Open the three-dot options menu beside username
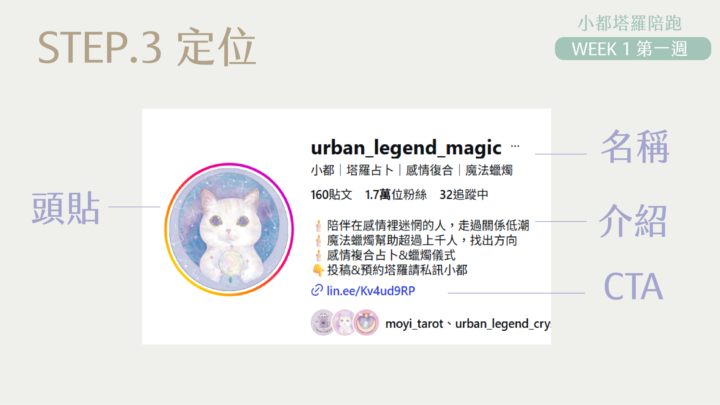Image resolution: width=720 pixels, height=405 pixels. pos(515,146)
